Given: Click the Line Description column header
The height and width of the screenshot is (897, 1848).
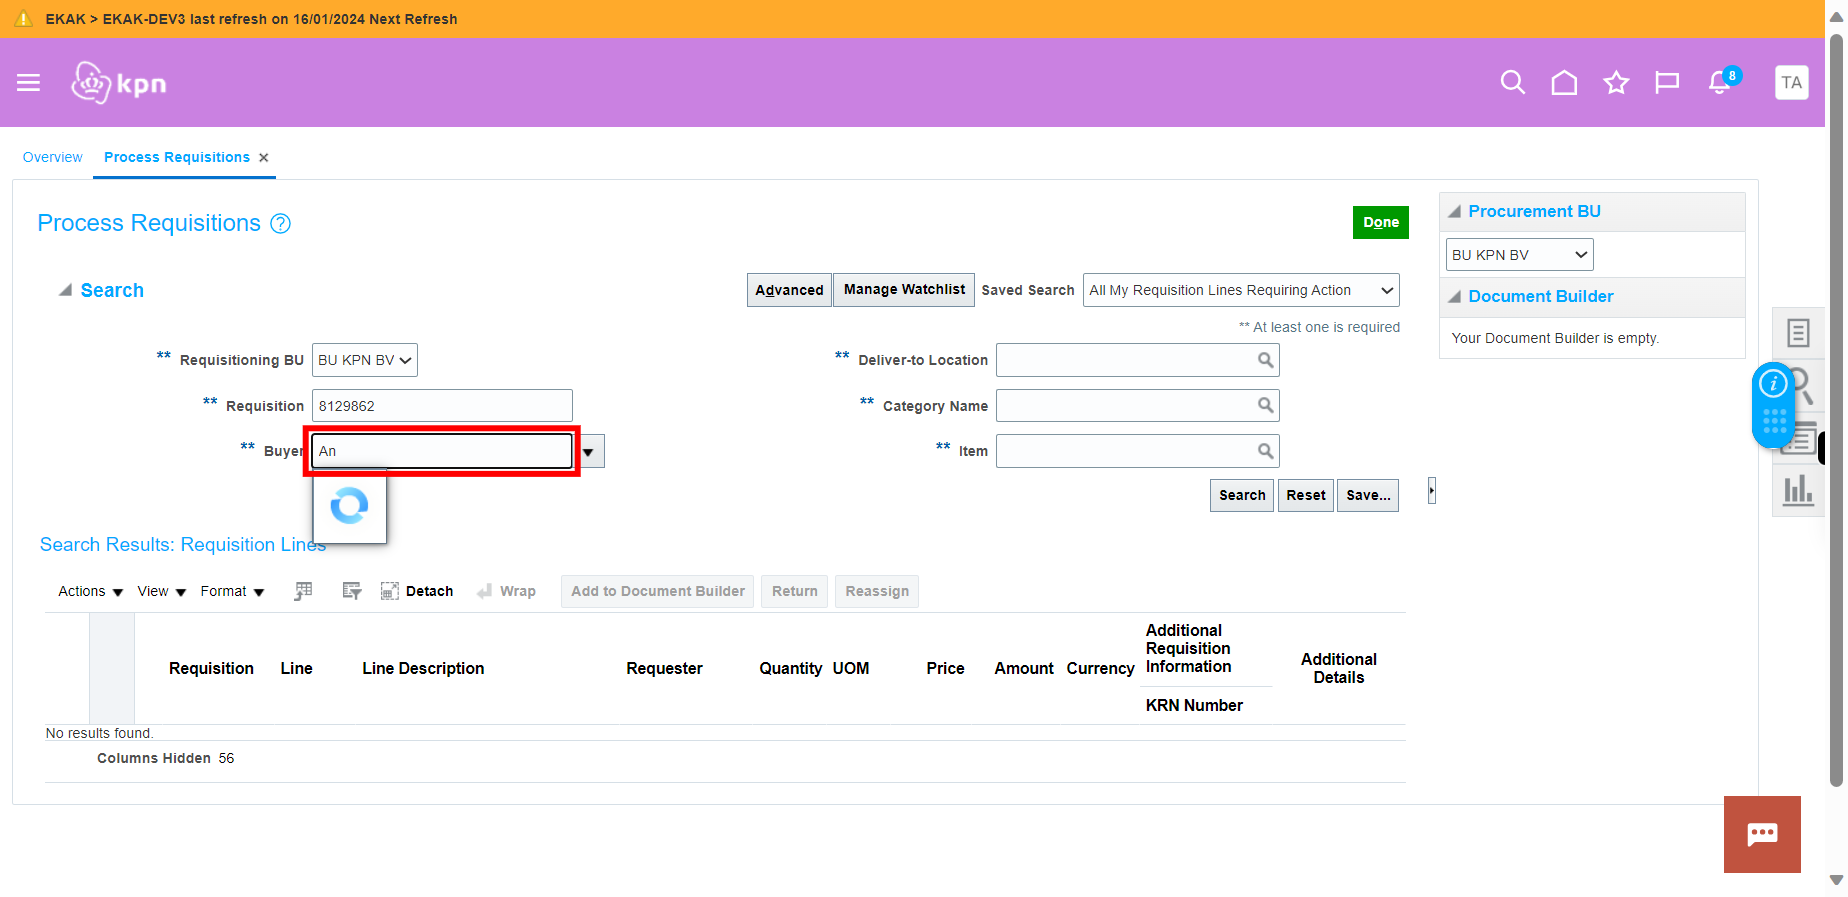Looking at the screenshot, I should (423, 669).
